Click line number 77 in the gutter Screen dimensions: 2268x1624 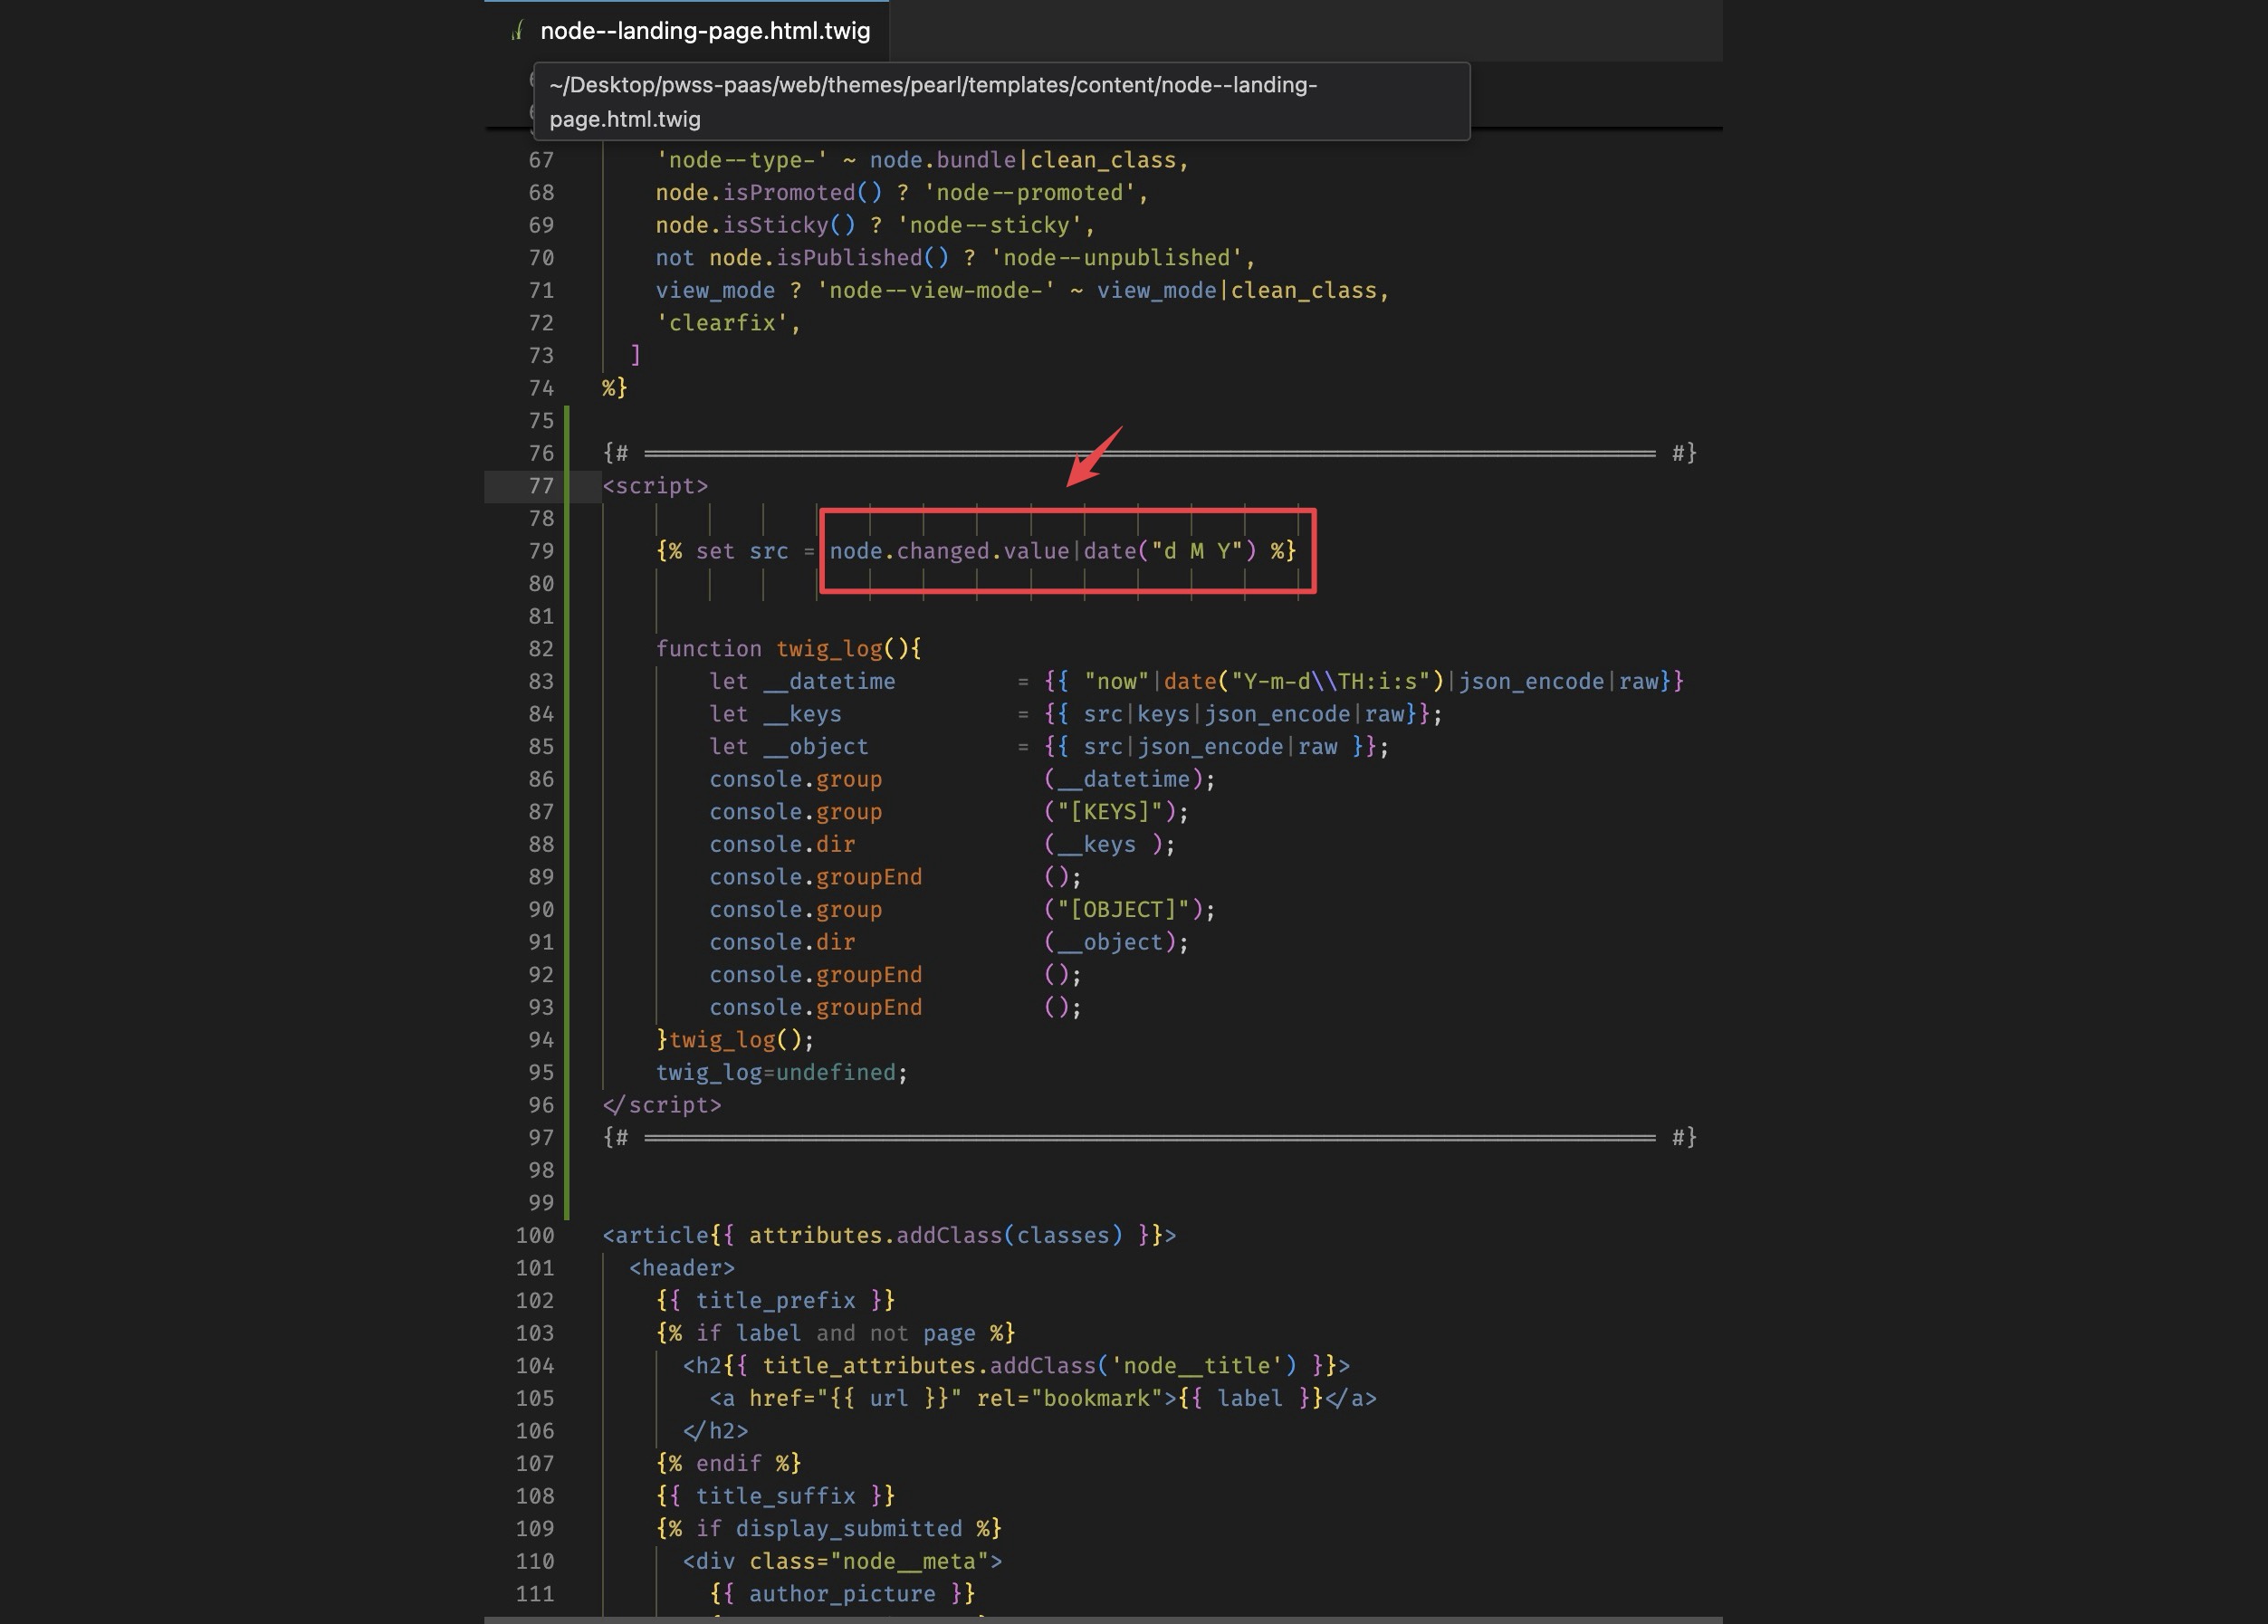[x=541, y=486]
